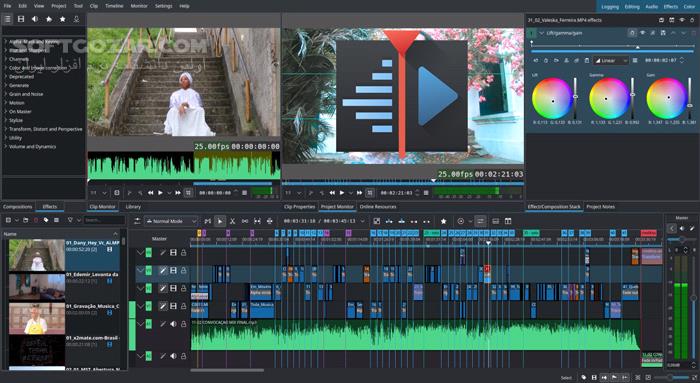Play the clip monitor video
This screenshot has height=383, width=700.
pos(160,193)
